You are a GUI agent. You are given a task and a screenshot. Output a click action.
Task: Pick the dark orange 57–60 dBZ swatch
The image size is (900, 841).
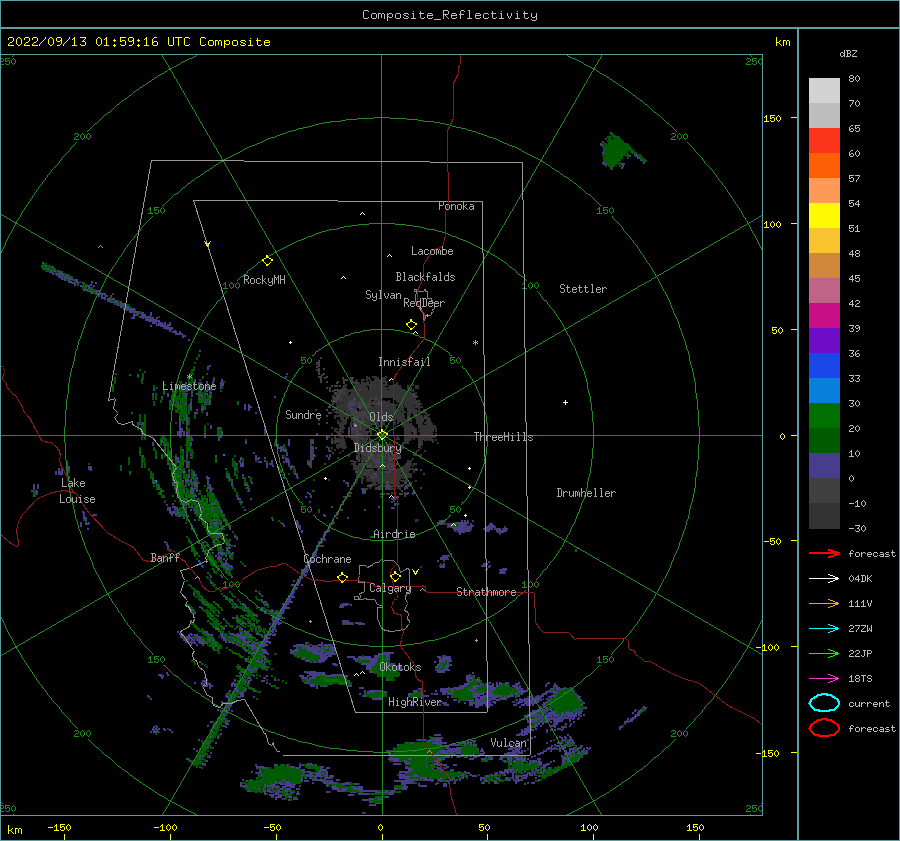pyautogui.click(x=824, y=165)
